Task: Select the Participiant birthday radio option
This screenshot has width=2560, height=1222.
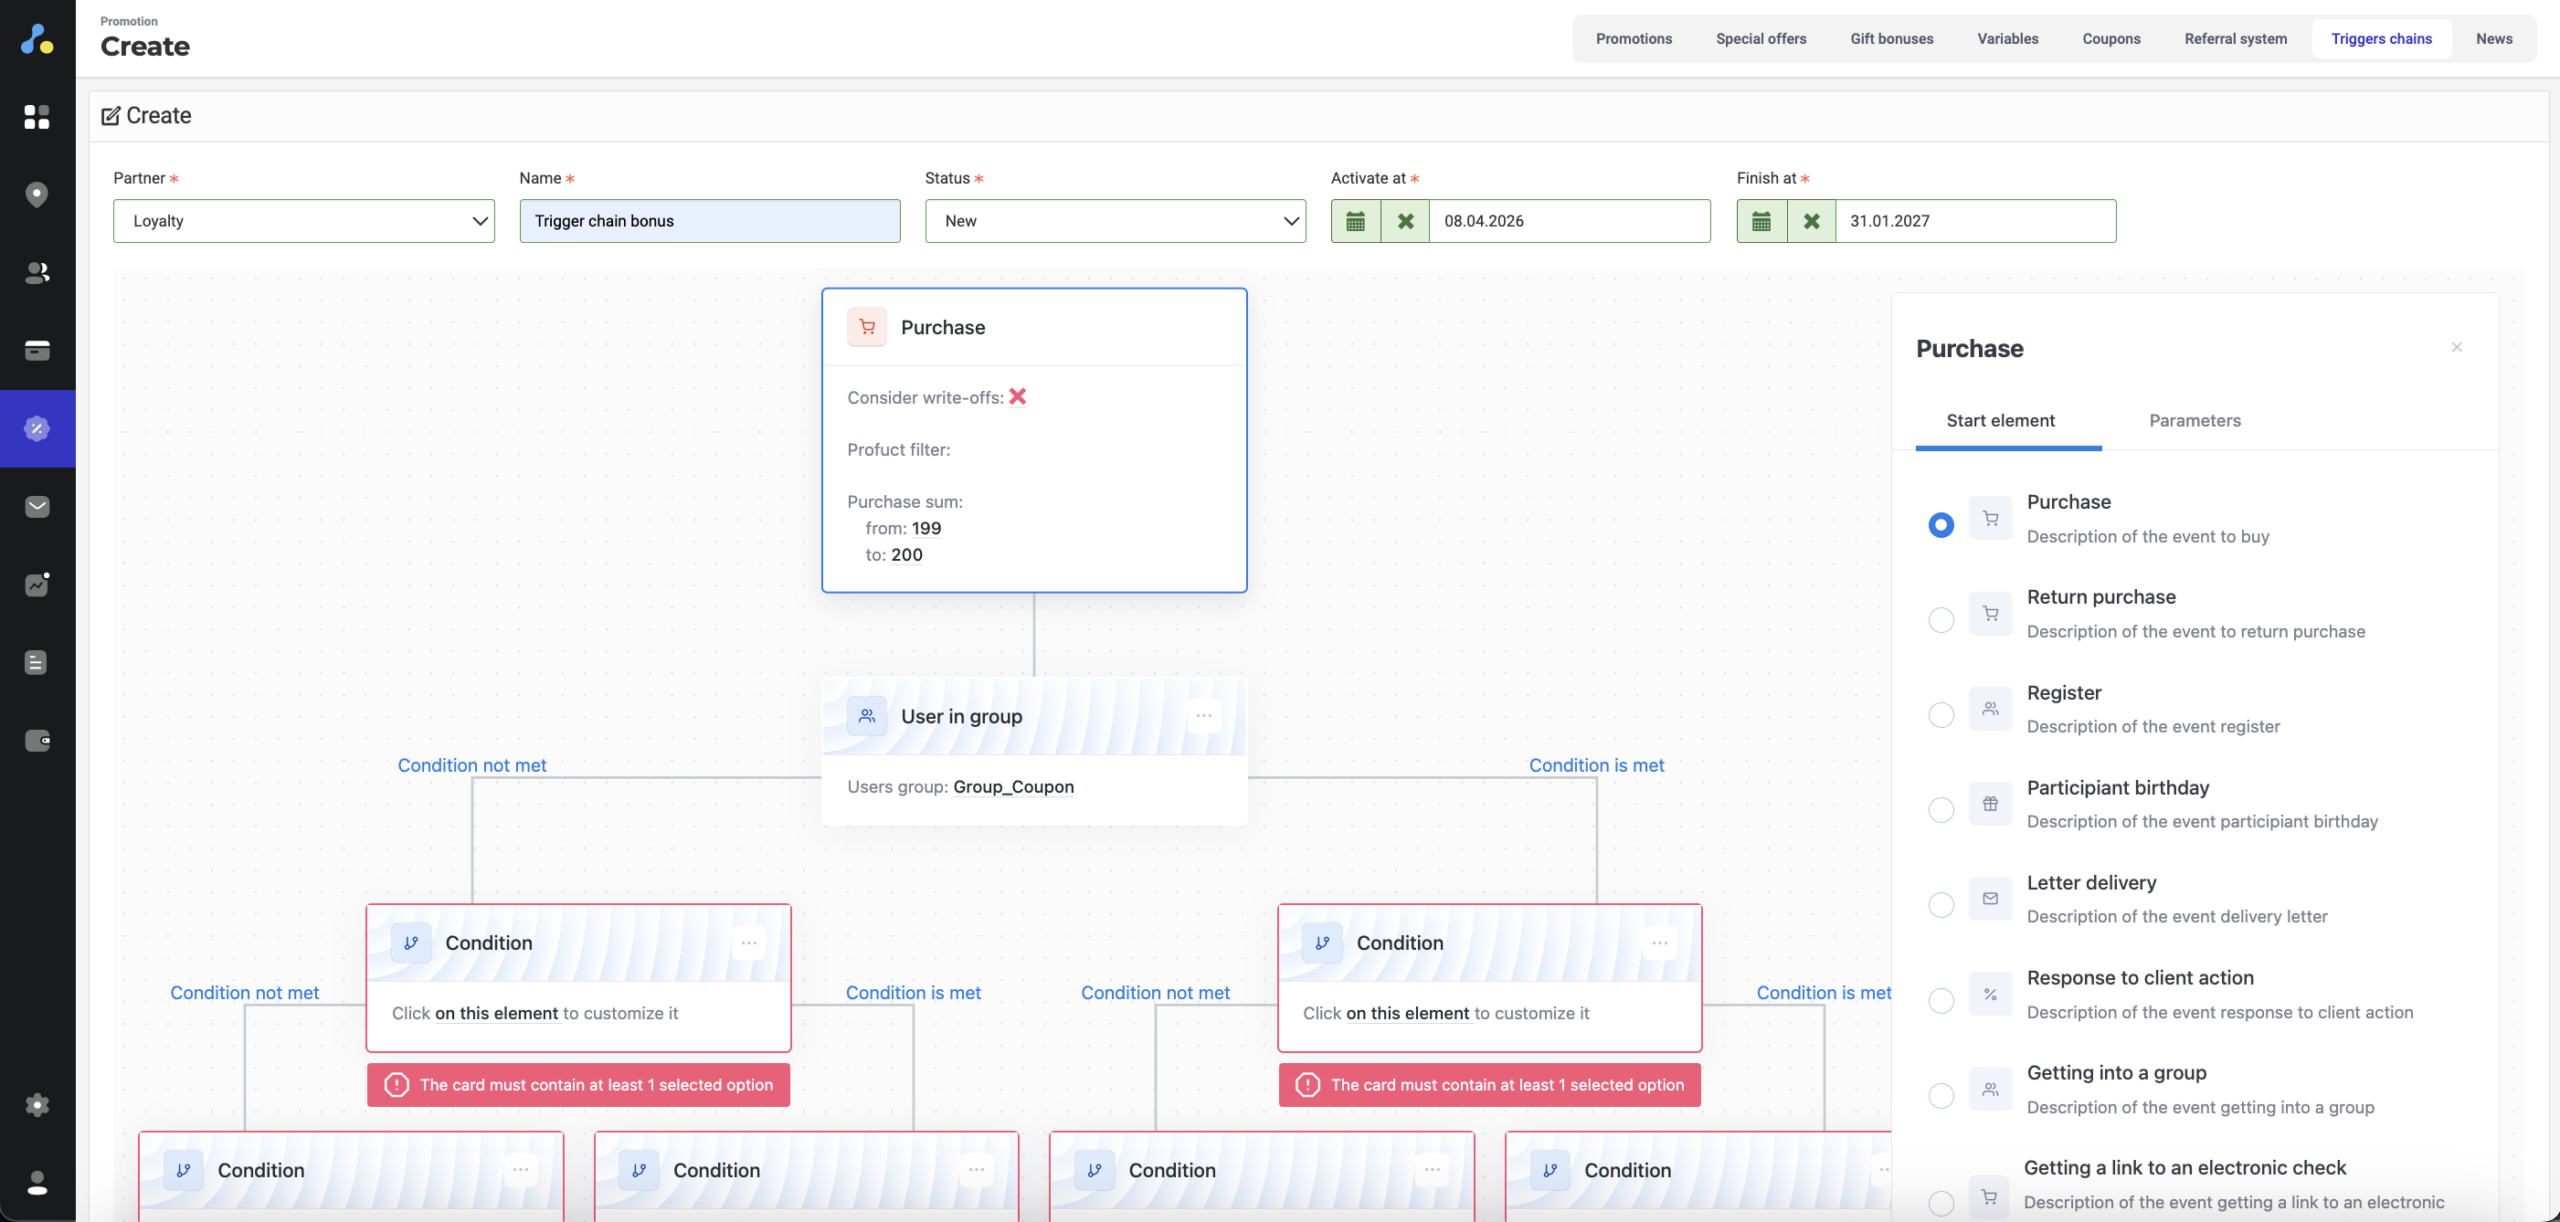Action: pyautogui.click(x=1941, y=810)
